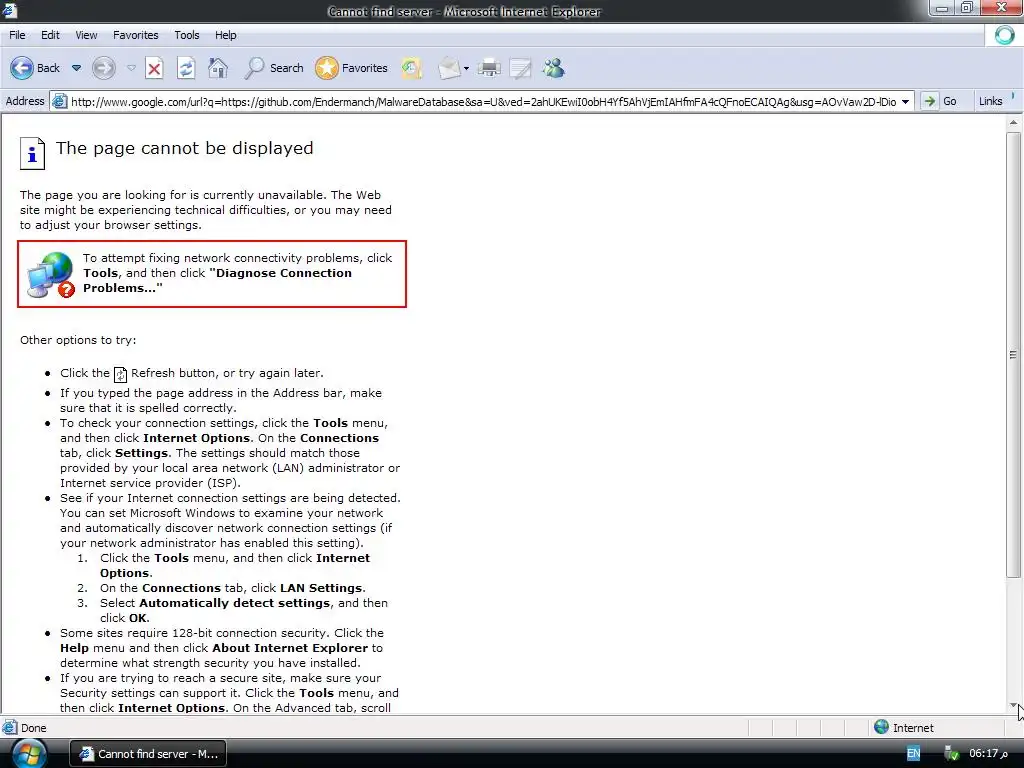Open the View menu
1024x768 pixels.
86,35
